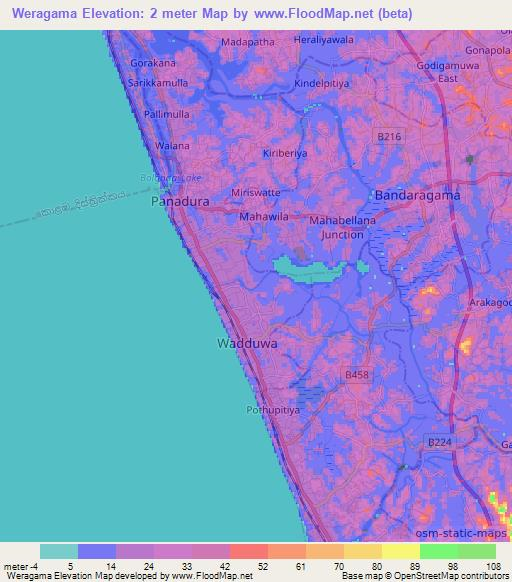The width and height of the screenshot is (512, 582).
Task: Select the Madapatha place label
Action: 248,42
